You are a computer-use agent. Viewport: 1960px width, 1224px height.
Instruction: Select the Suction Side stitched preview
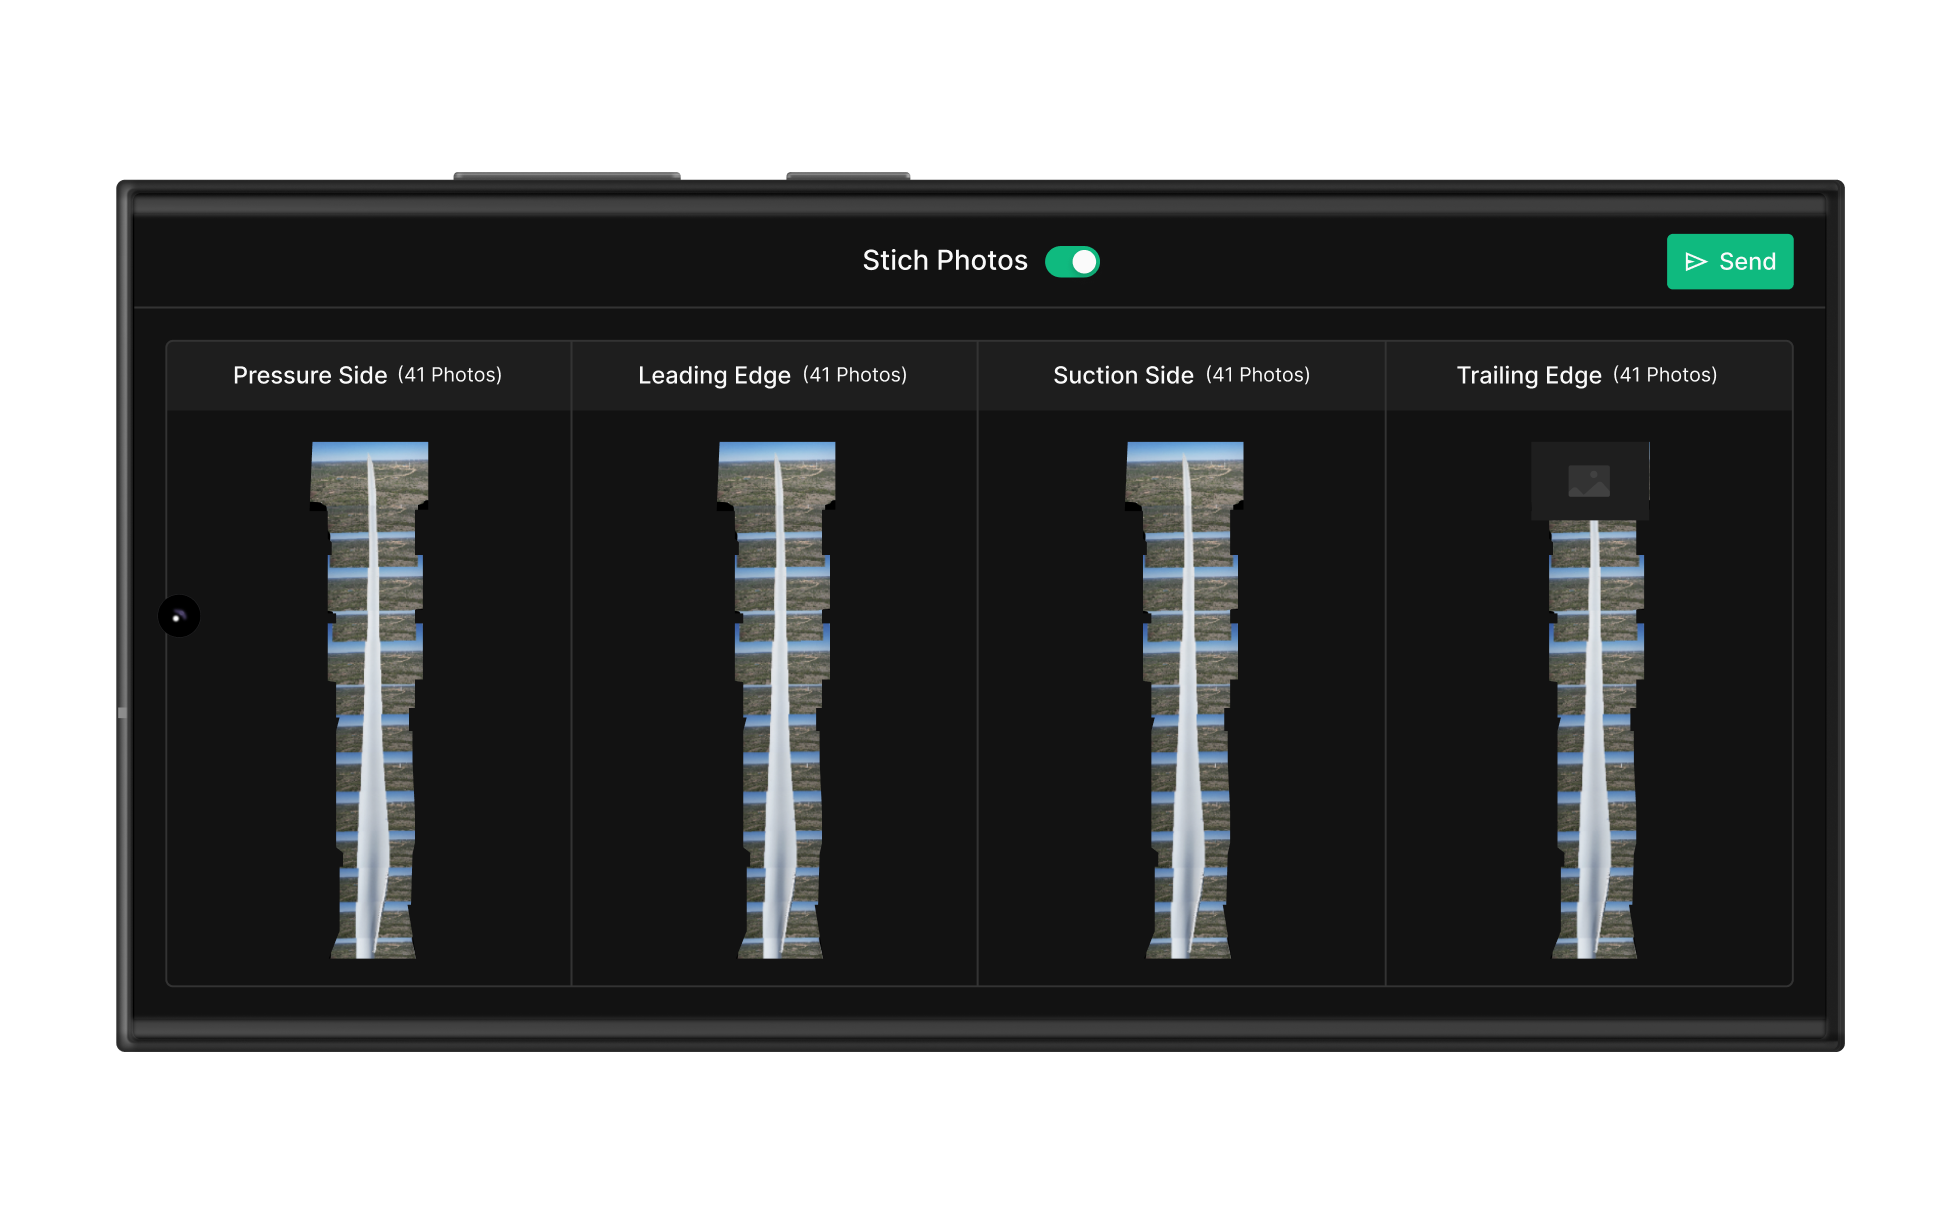[x=1183, y=700]
